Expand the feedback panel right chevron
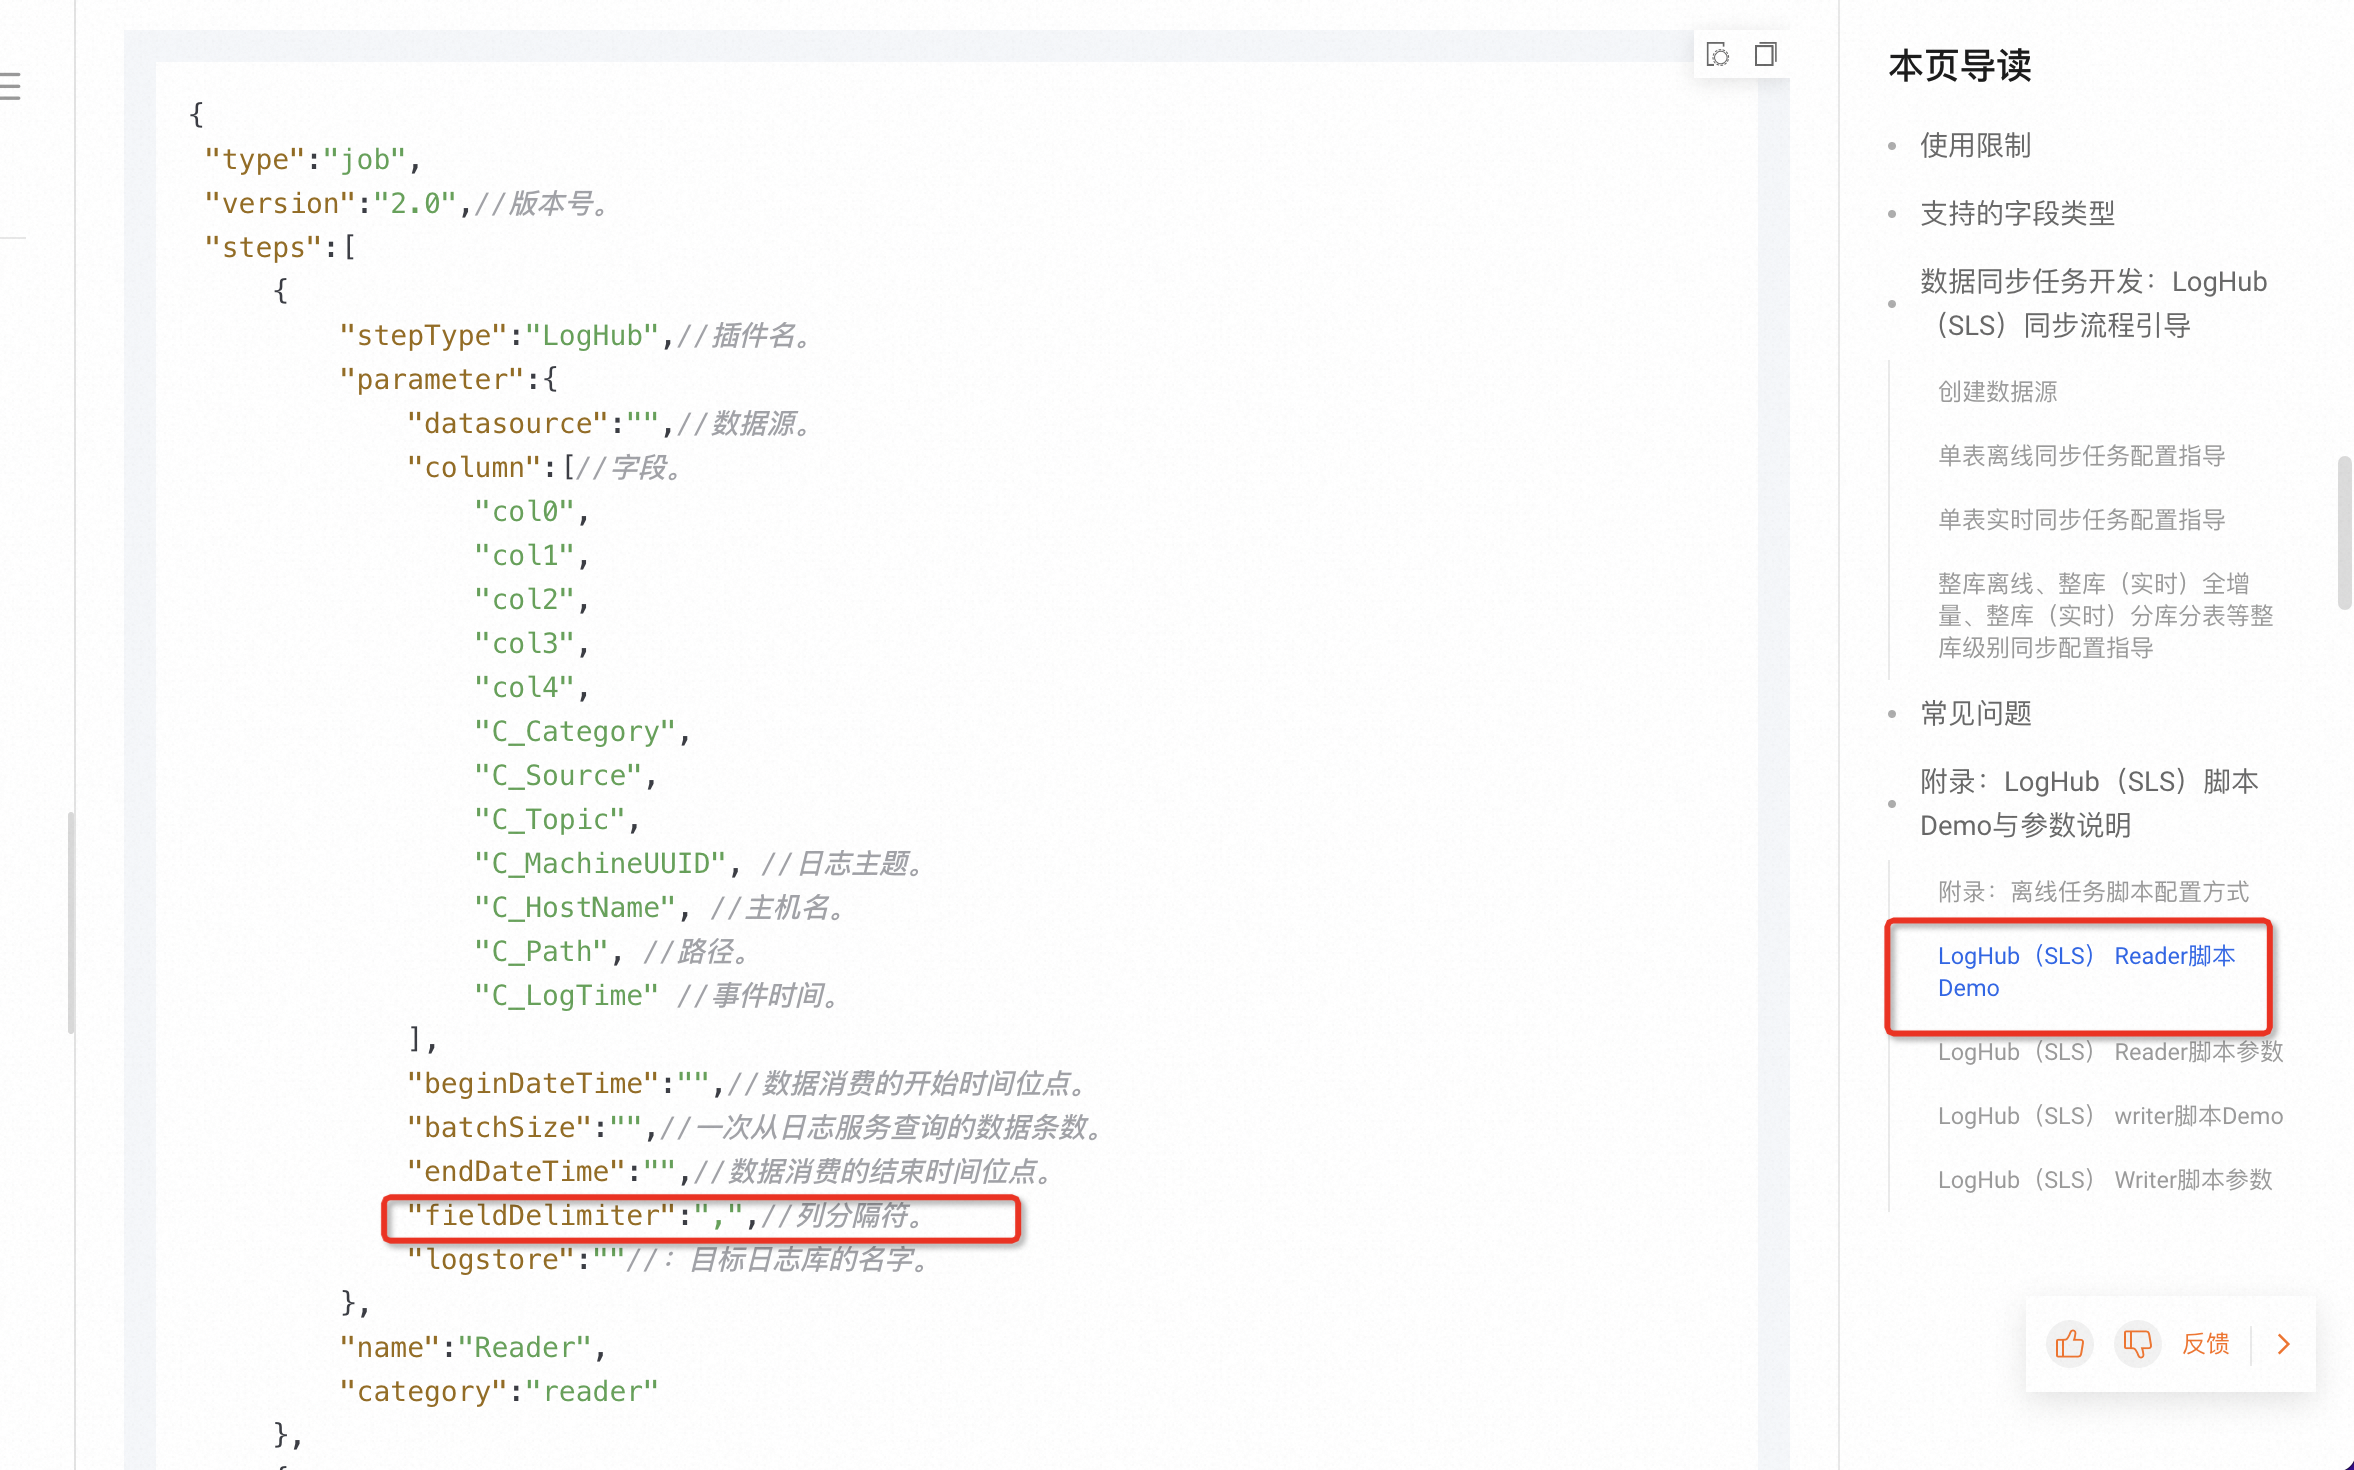Screen dimensions: 2354x1470 click(x=2283, y=1344)
